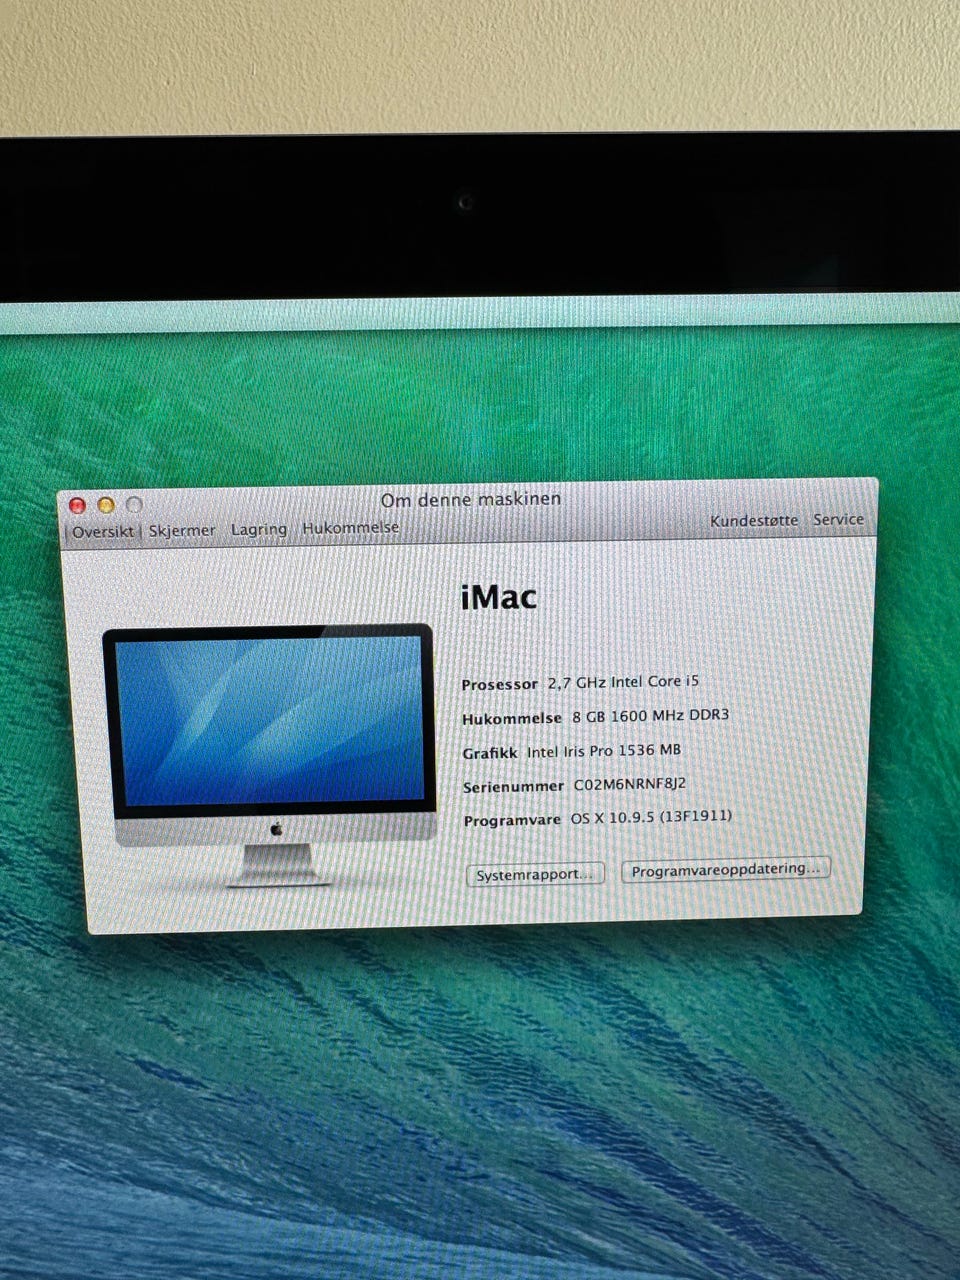Click the 2,7 GHz Intel Core i5 text
The image size is (960, 1280).
click(x=623, y=682)
